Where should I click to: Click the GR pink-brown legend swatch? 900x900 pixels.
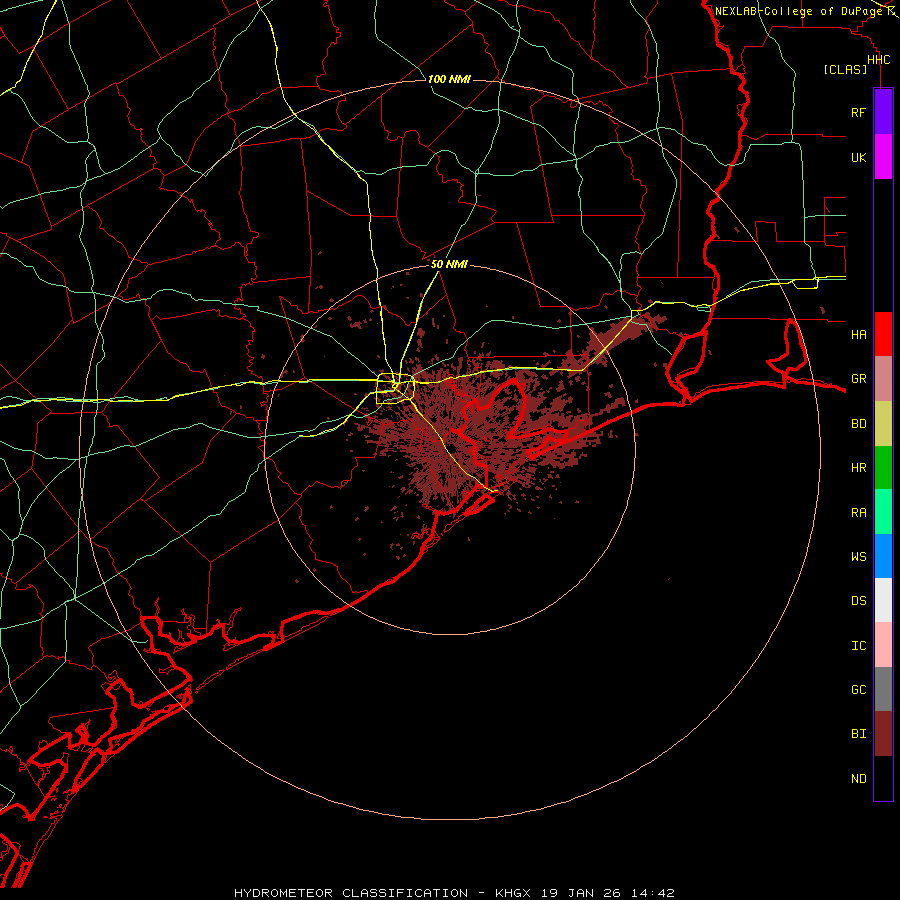(883, 379)
